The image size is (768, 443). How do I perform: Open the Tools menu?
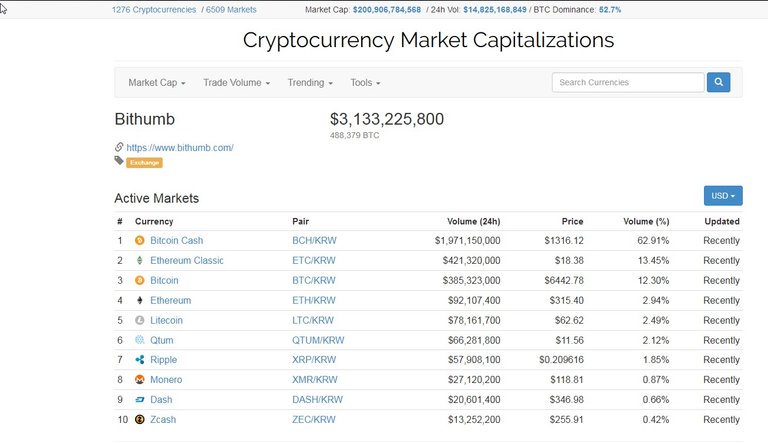[x=365, y=82]
